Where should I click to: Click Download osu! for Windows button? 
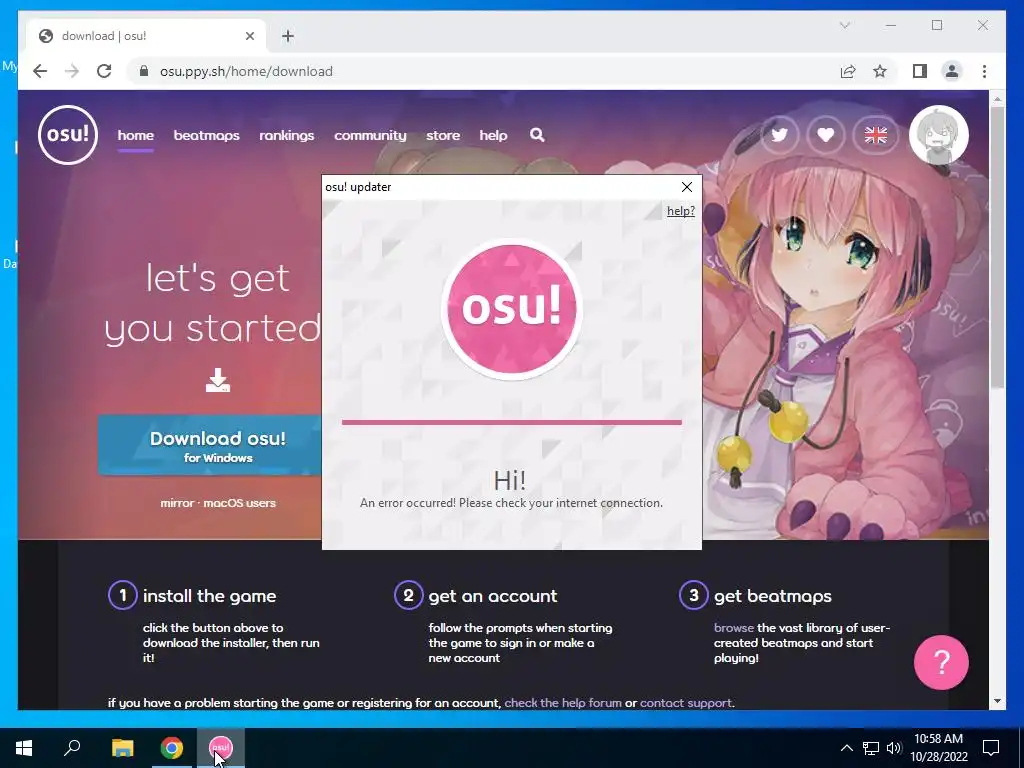210,445
